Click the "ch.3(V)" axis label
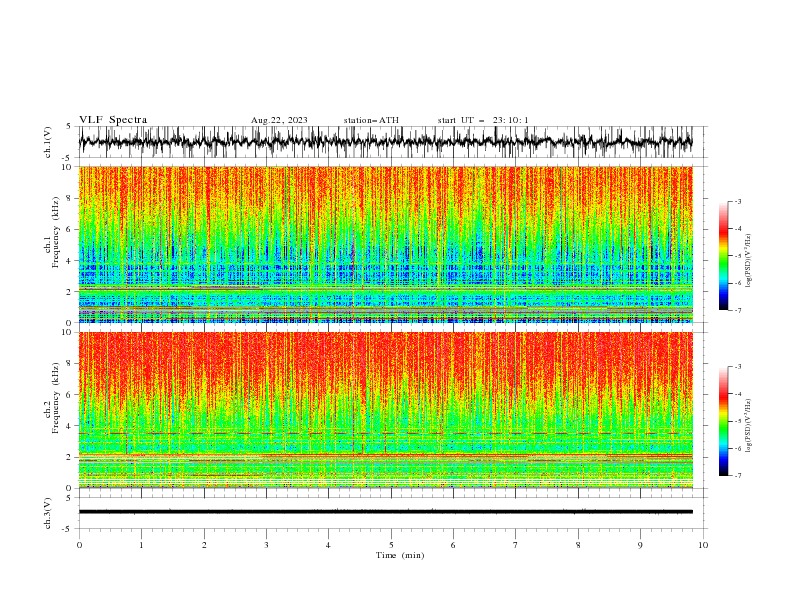The width and height of the screenshot is (792, 612). click(48, 513)
